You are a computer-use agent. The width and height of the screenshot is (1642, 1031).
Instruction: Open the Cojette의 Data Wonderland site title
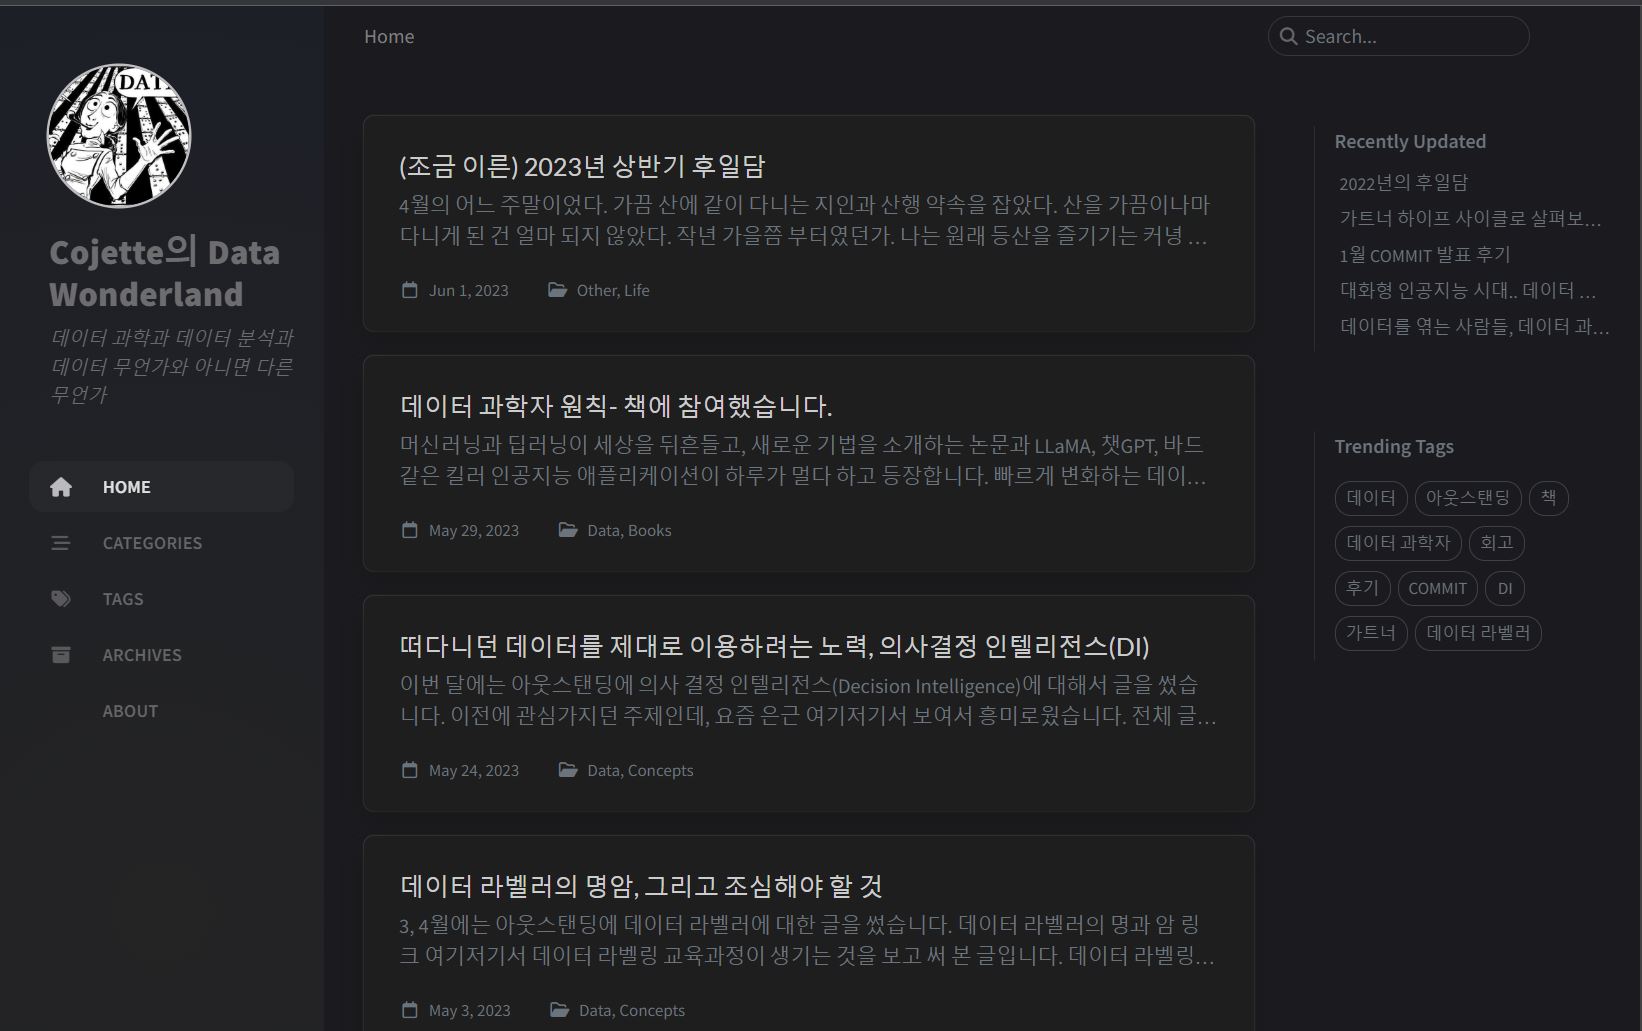pyautogui.click(x=165, y=273)
